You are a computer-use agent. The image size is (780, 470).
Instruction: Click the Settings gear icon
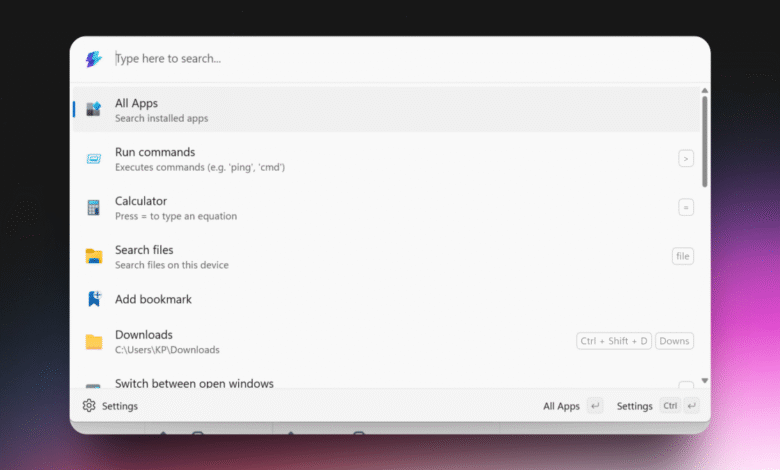[89, 406]
